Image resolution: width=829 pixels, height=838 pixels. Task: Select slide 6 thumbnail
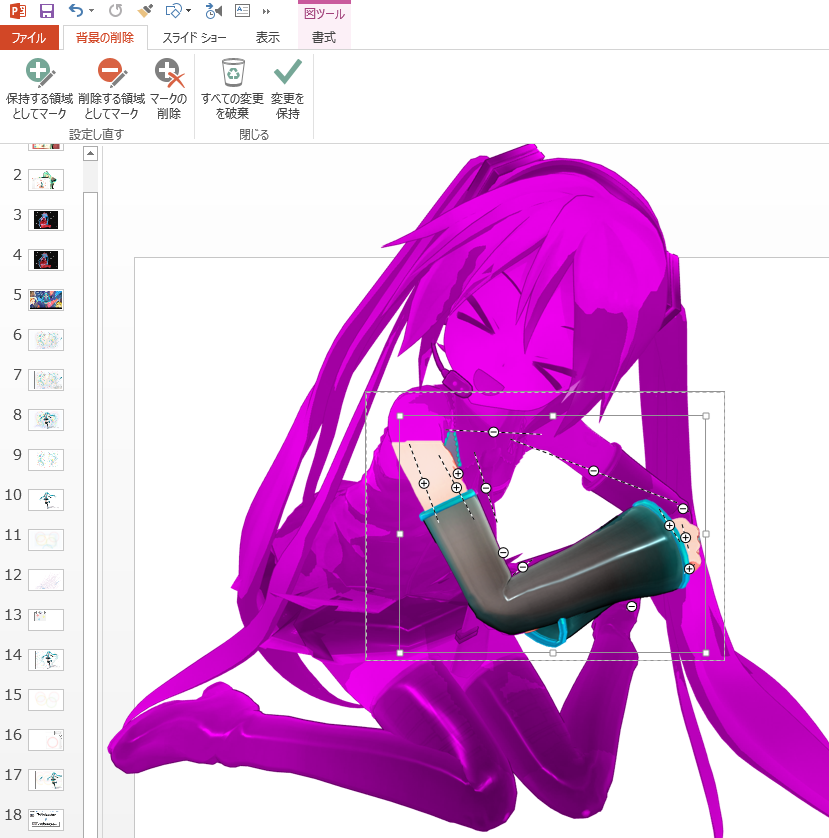46,340
